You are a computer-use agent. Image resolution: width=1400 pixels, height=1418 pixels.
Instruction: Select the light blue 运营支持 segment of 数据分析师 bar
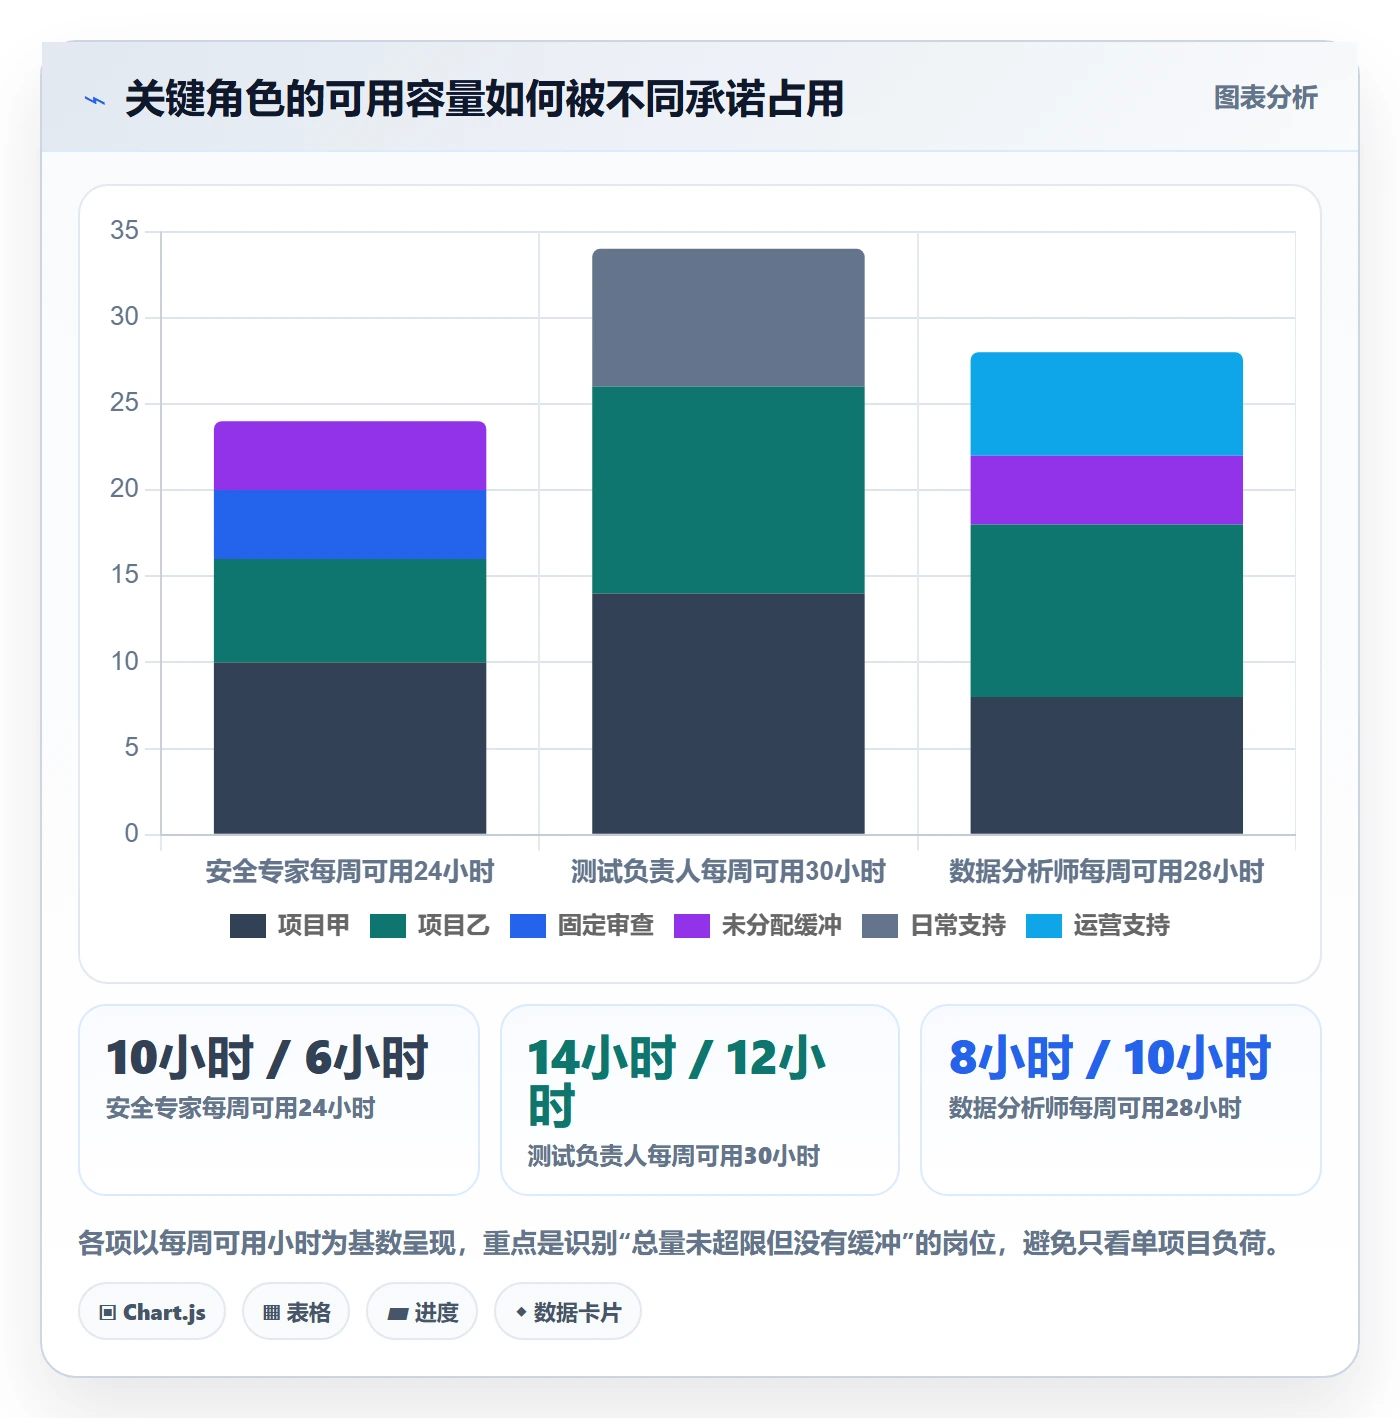pos(1106,404)
